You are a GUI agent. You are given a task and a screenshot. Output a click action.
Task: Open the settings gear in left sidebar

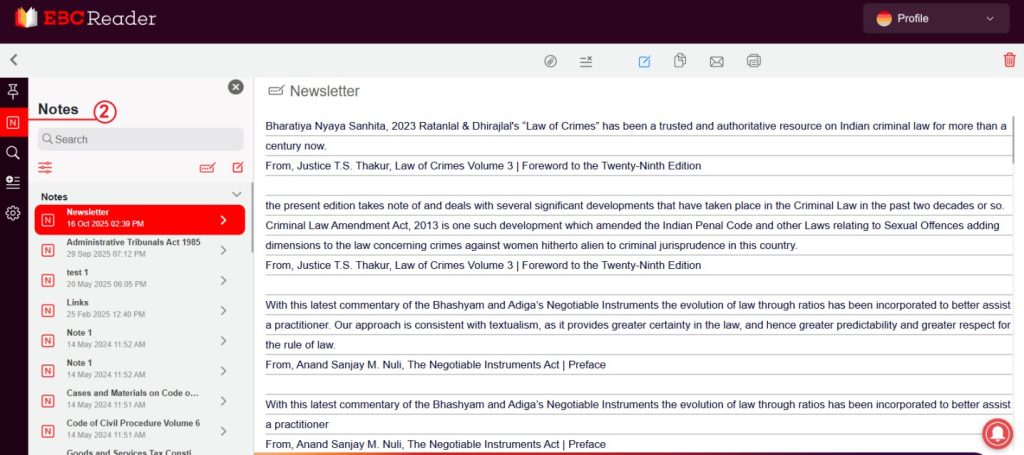[x=13, y=213]
